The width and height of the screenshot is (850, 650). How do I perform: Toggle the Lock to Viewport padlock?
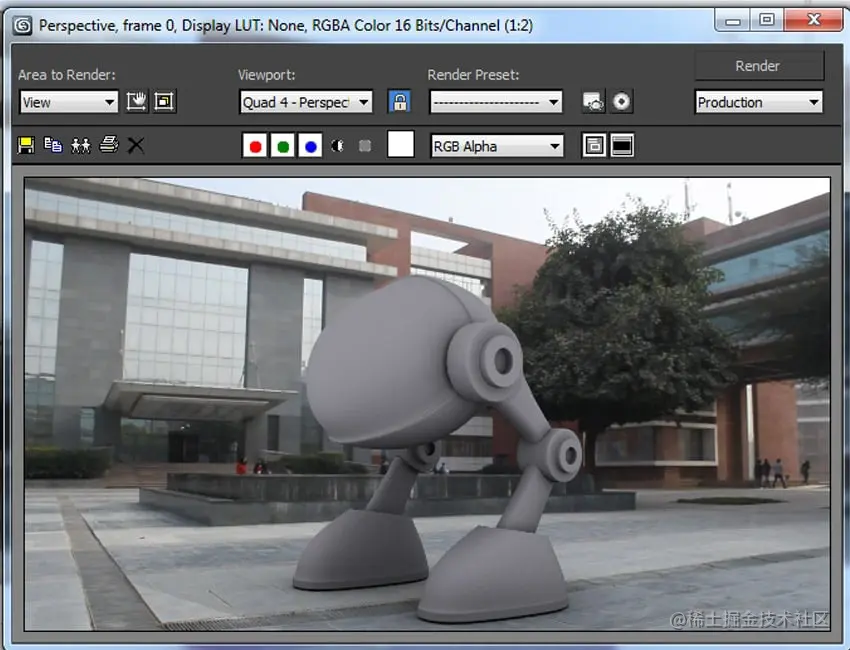pyautogui.click(x=400, y=101)
